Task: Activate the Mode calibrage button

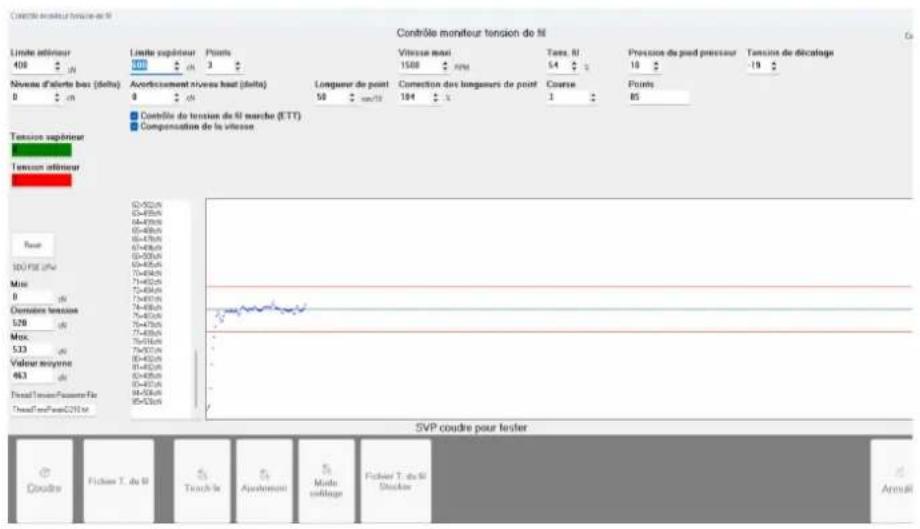Action: pyautogui.click(x=326, y=481)
